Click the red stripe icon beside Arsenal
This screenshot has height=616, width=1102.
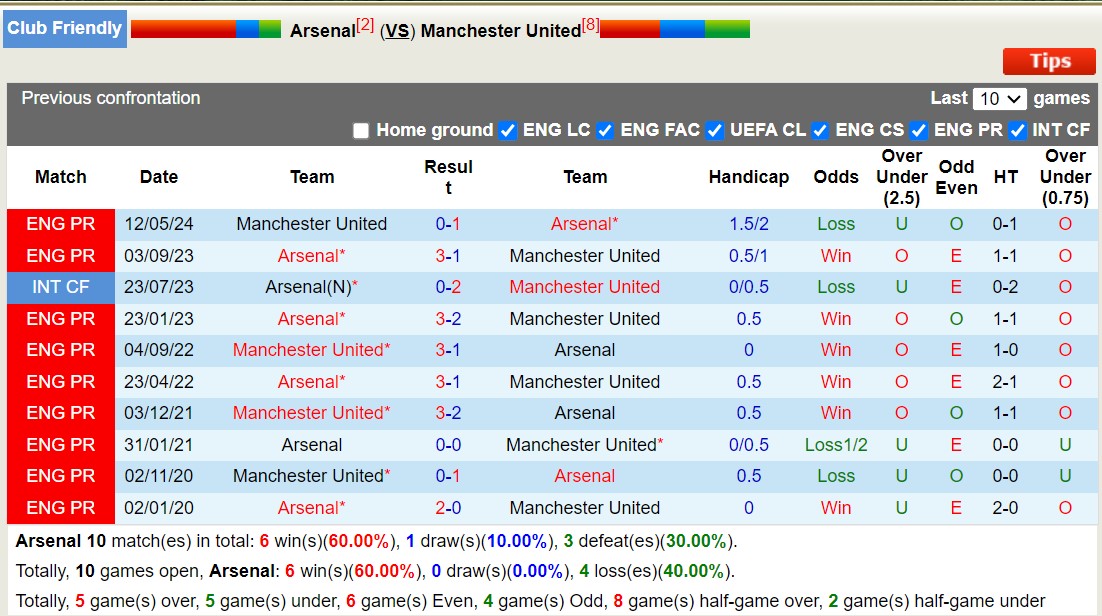(x=182, y=28)
